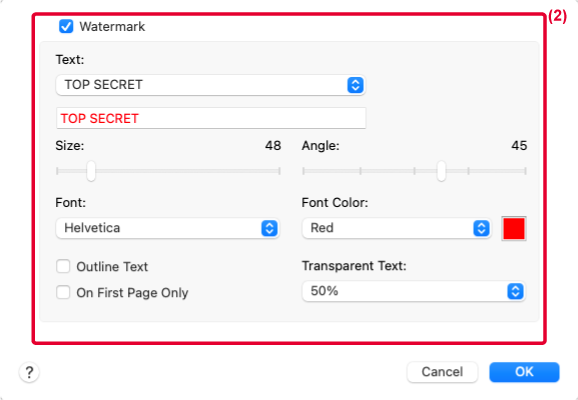Click the Angle slider handle
Viewport: 578px width, 400px height.
tap(441, 171)
